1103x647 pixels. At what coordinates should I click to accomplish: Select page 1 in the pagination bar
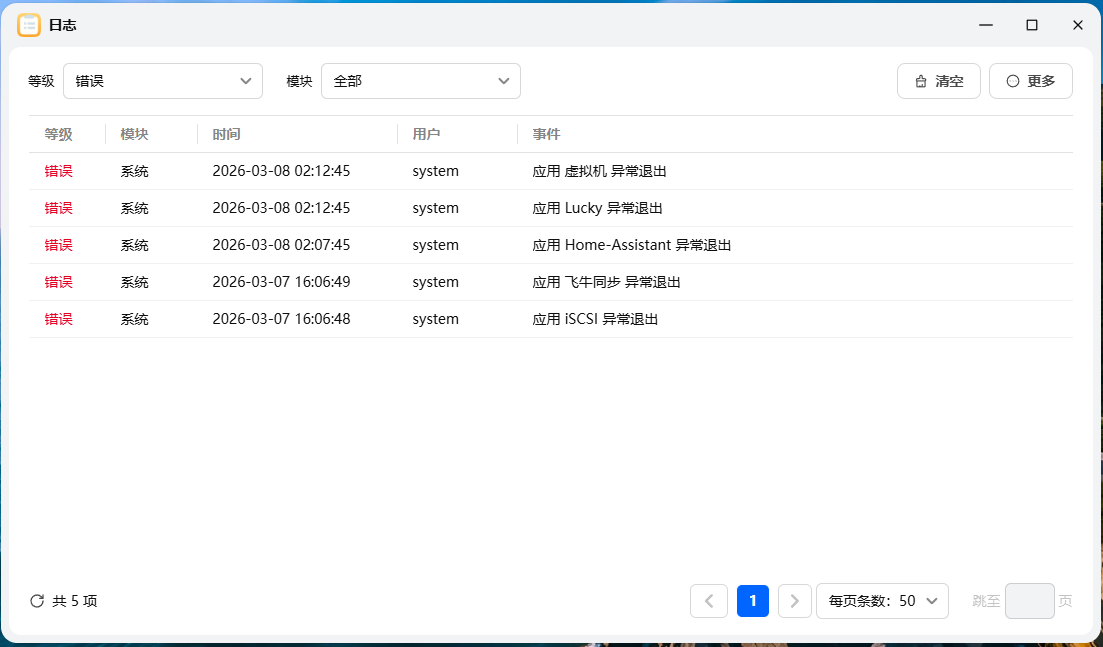pyautogui.click(x=752, y=601)
